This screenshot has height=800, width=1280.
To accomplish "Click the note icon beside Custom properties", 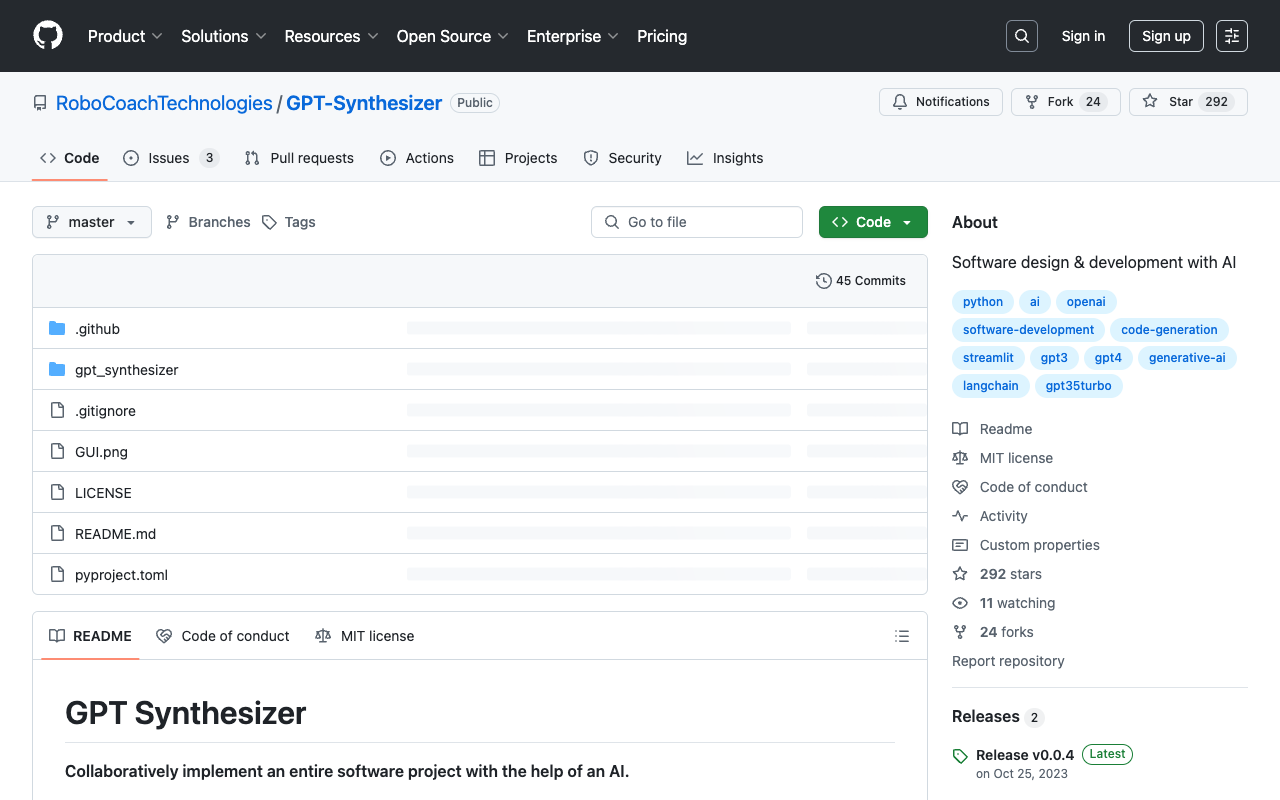I will (960, 545).
